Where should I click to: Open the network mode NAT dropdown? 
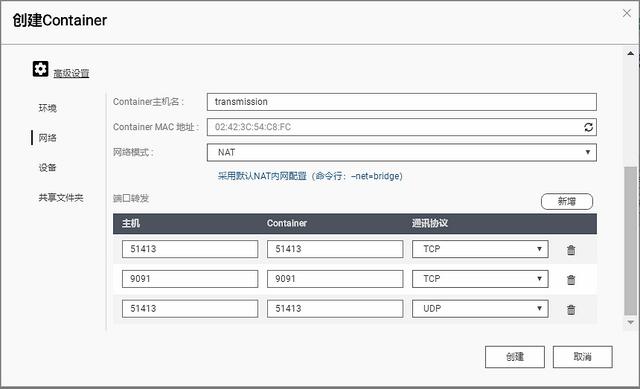coord(402,152)
